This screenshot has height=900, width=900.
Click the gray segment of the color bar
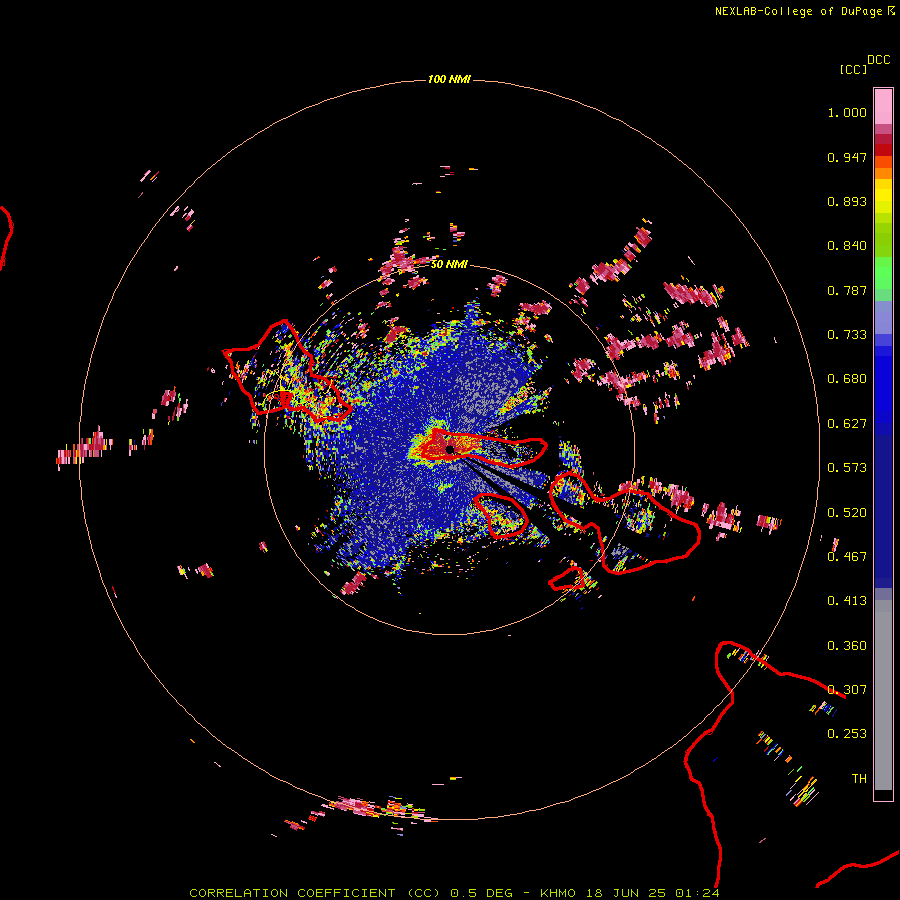(x=883, y=695)
